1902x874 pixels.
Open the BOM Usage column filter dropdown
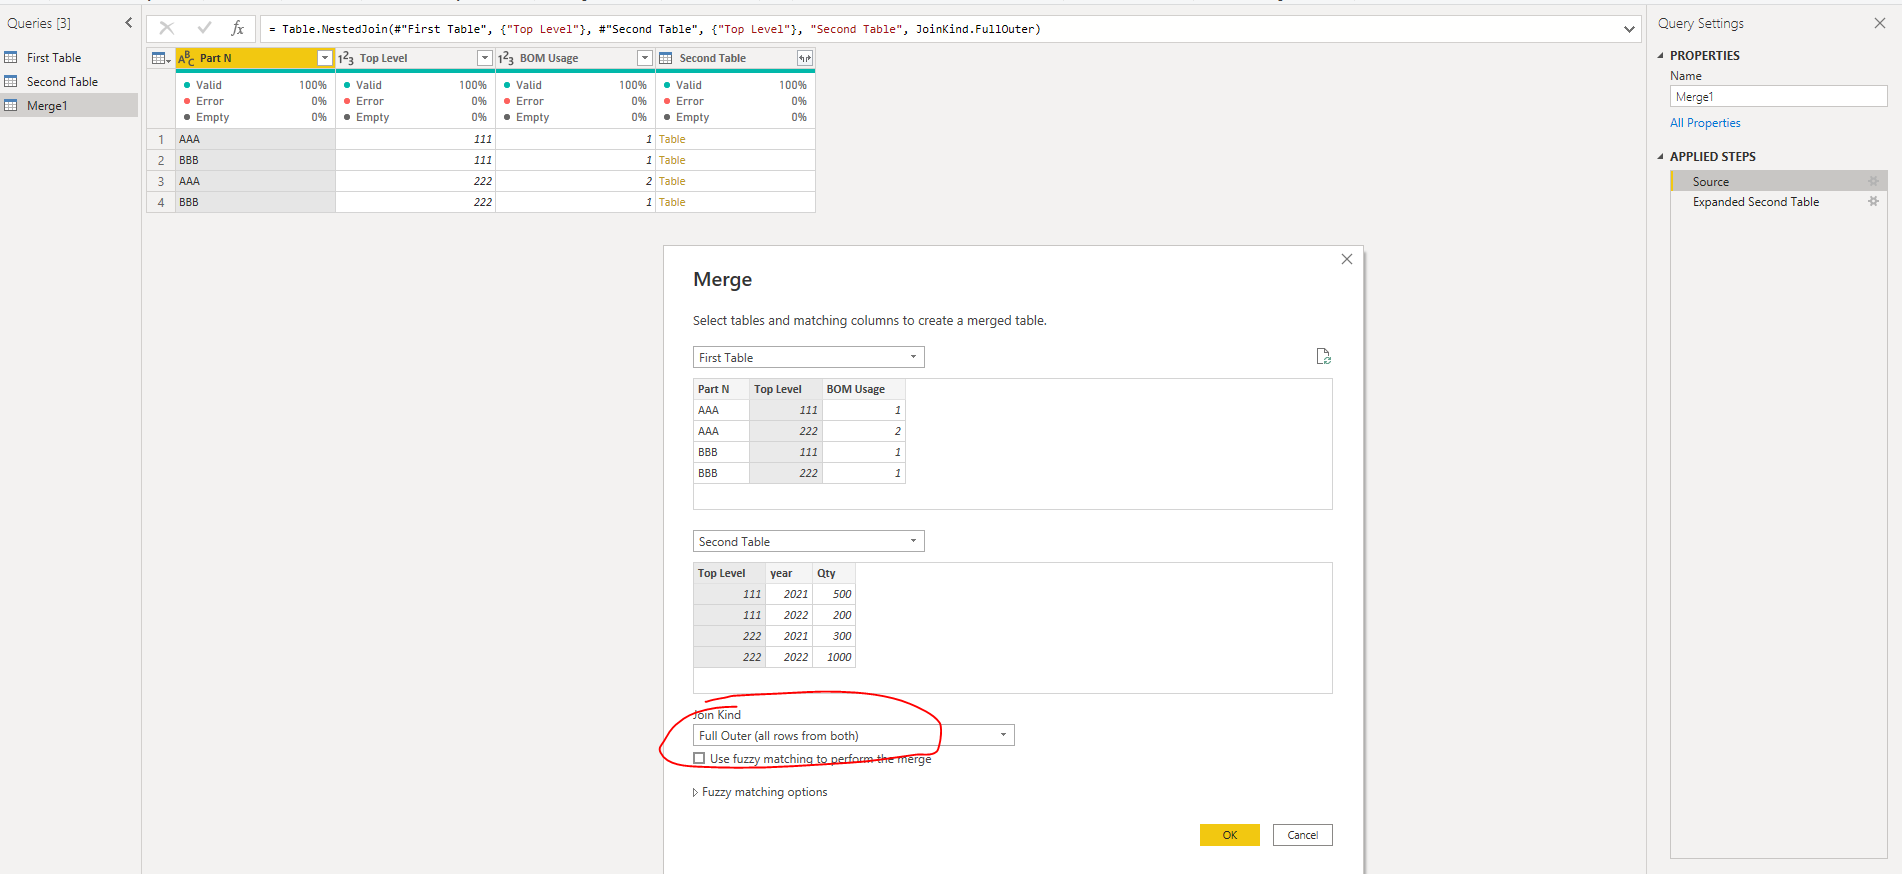coord(644,58)
